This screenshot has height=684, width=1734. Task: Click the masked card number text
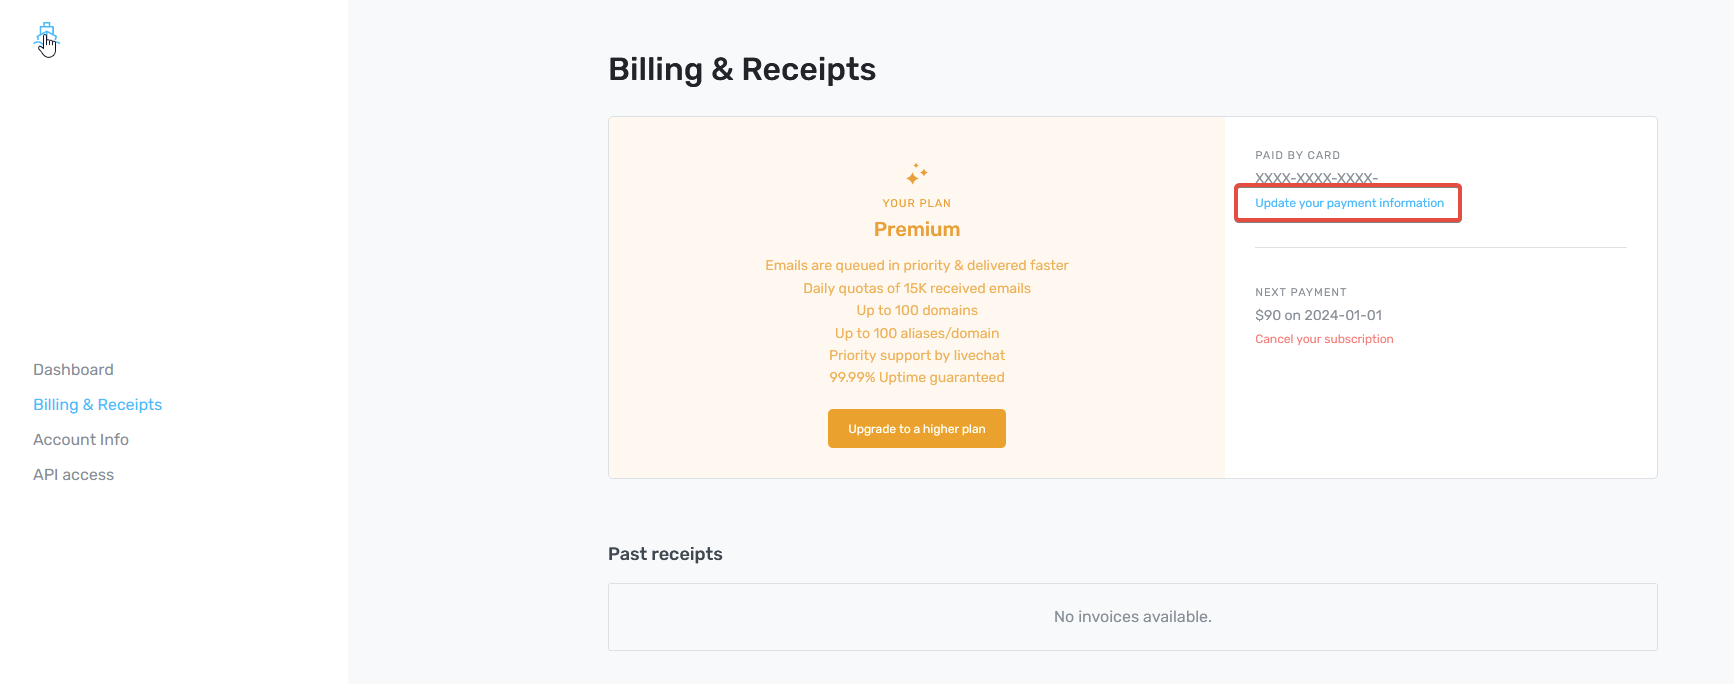coord(1316,178)
